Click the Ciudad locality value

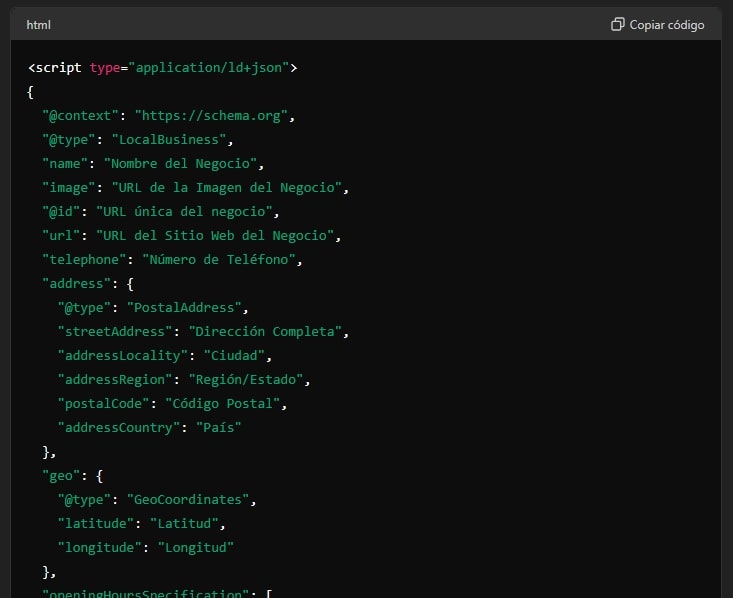[x=237, y=356]
